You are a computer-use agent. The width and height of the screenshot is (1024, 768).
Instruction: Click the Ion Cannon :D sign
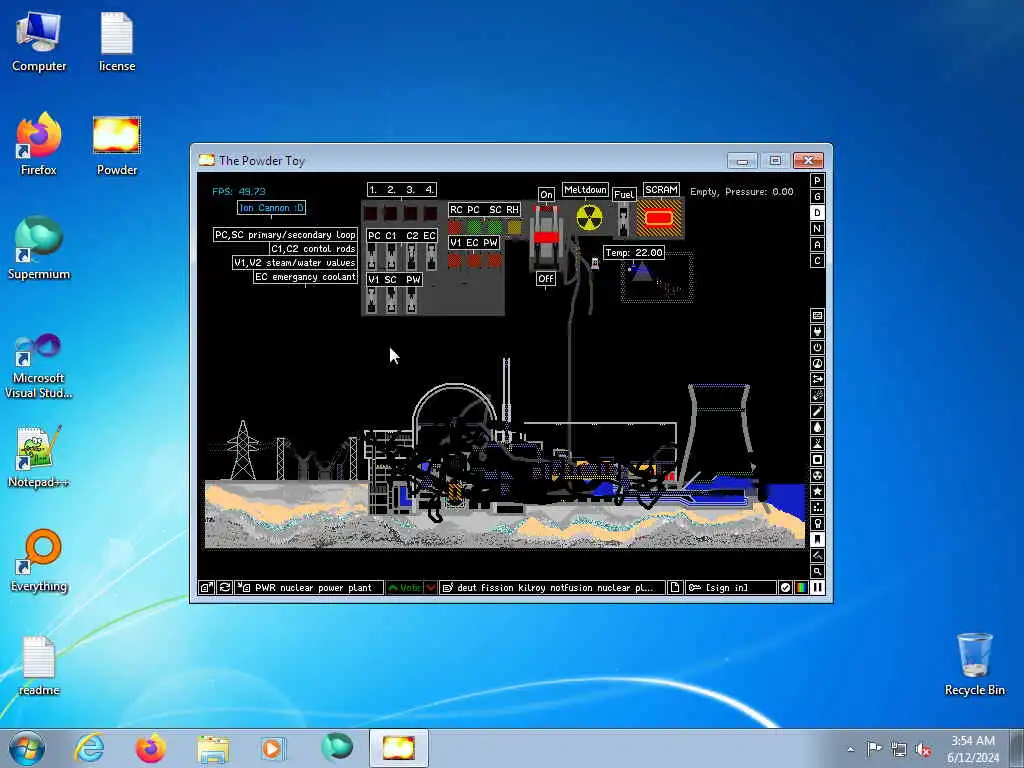(272, 208)
